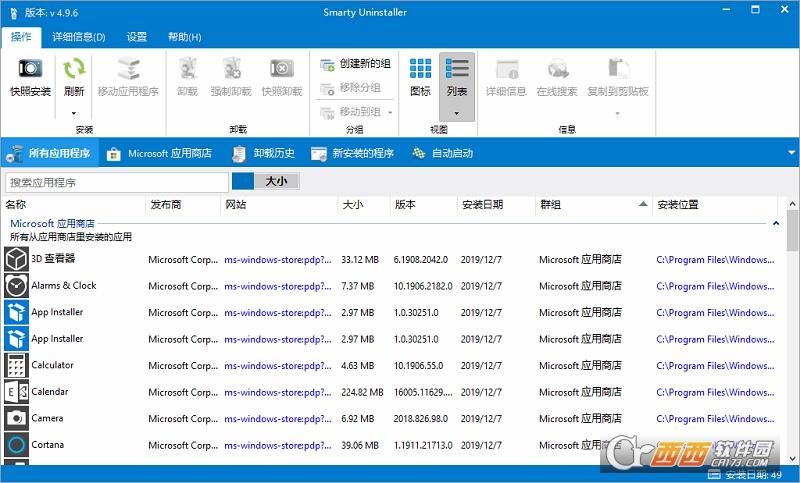The width and height of the screenshot is (800, 483).
Task: Click the 大小 button near search
Action: [x=277, y=181]
